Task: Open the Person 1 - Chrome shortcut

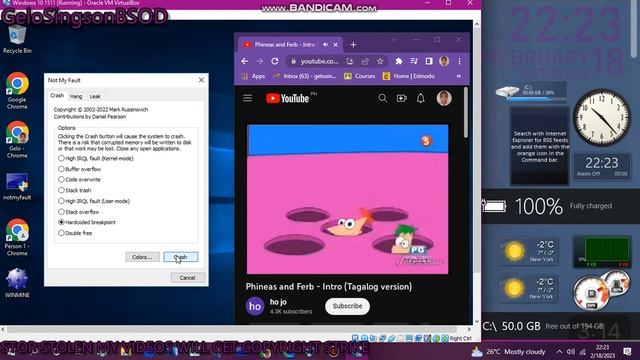Action: click(17, 238)
